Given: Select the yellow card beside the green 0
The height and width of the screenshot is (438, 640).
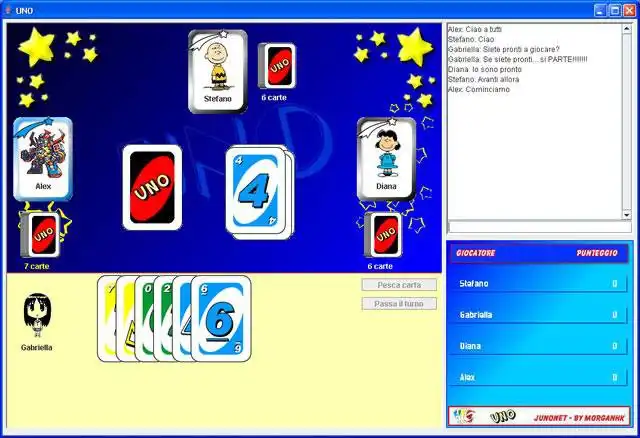Looking at the screenshot, I should point(126,318).
